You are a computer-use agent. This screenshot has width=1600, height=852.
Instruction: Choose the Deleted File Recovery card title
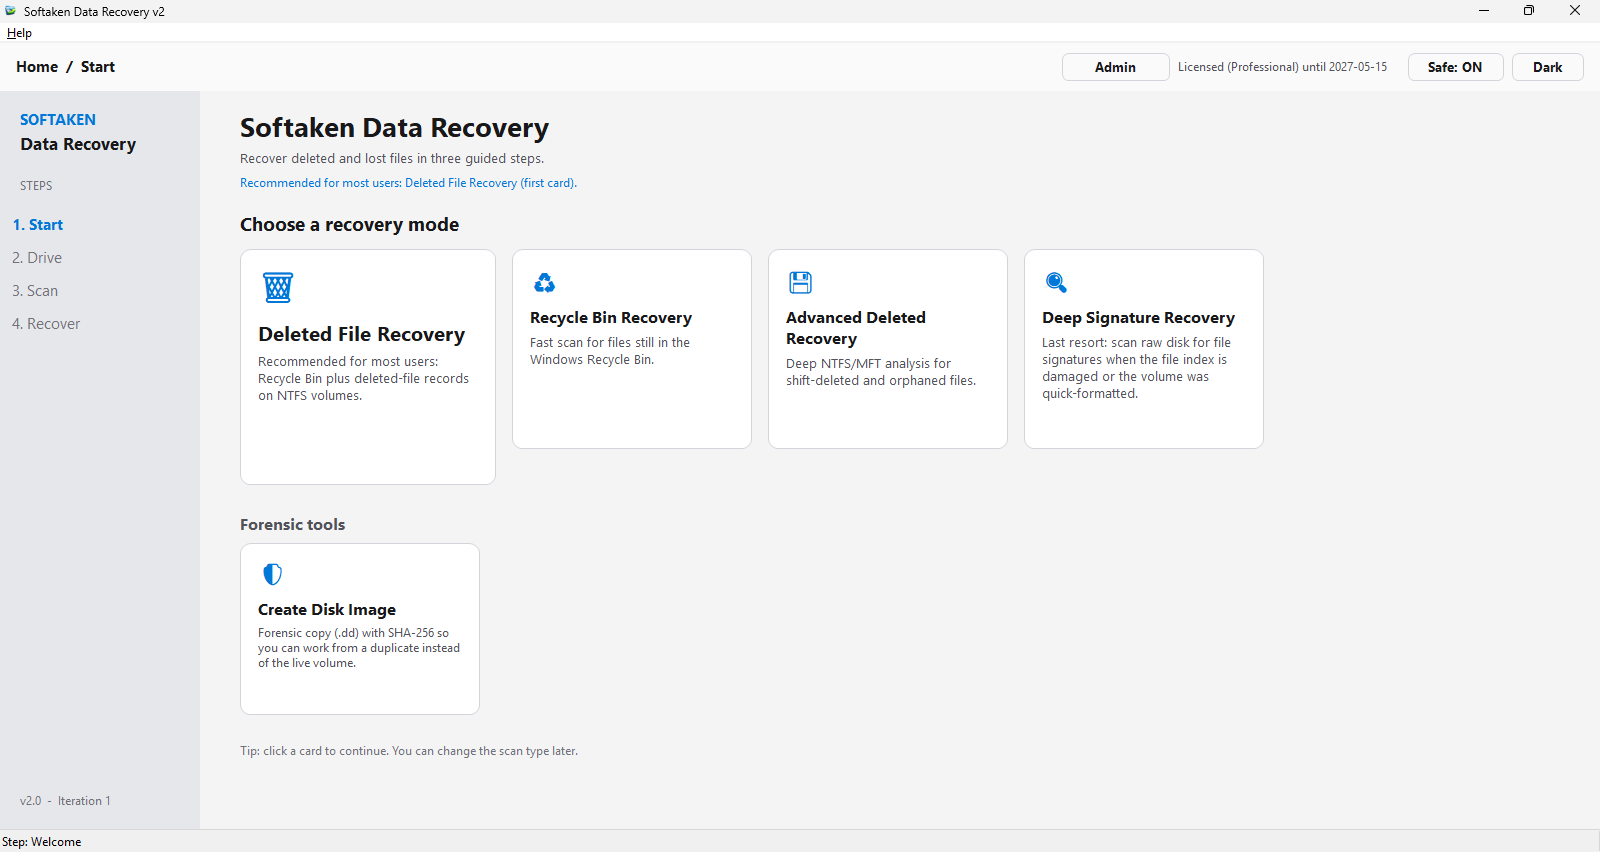click(x=362, y=335)
